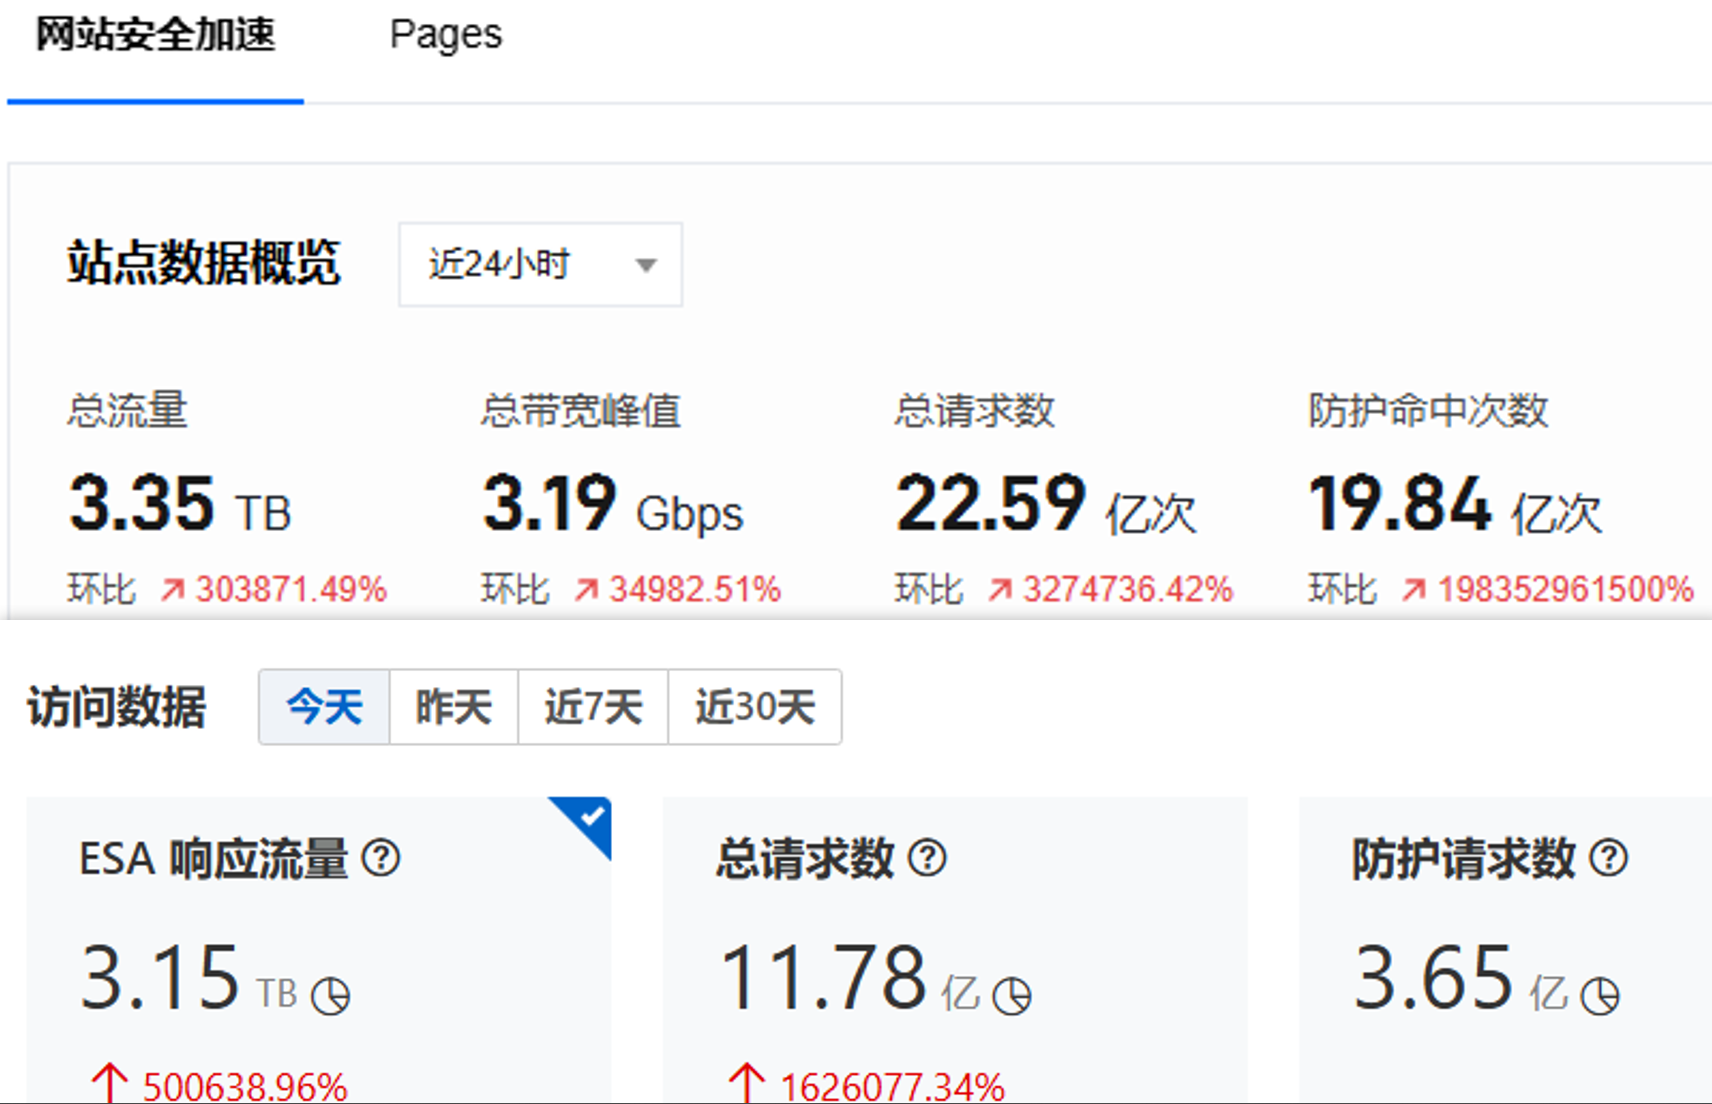1712x1104 pixels.
Task: Open the 近24小时 time range dropdown
Action: coord(540,265)
